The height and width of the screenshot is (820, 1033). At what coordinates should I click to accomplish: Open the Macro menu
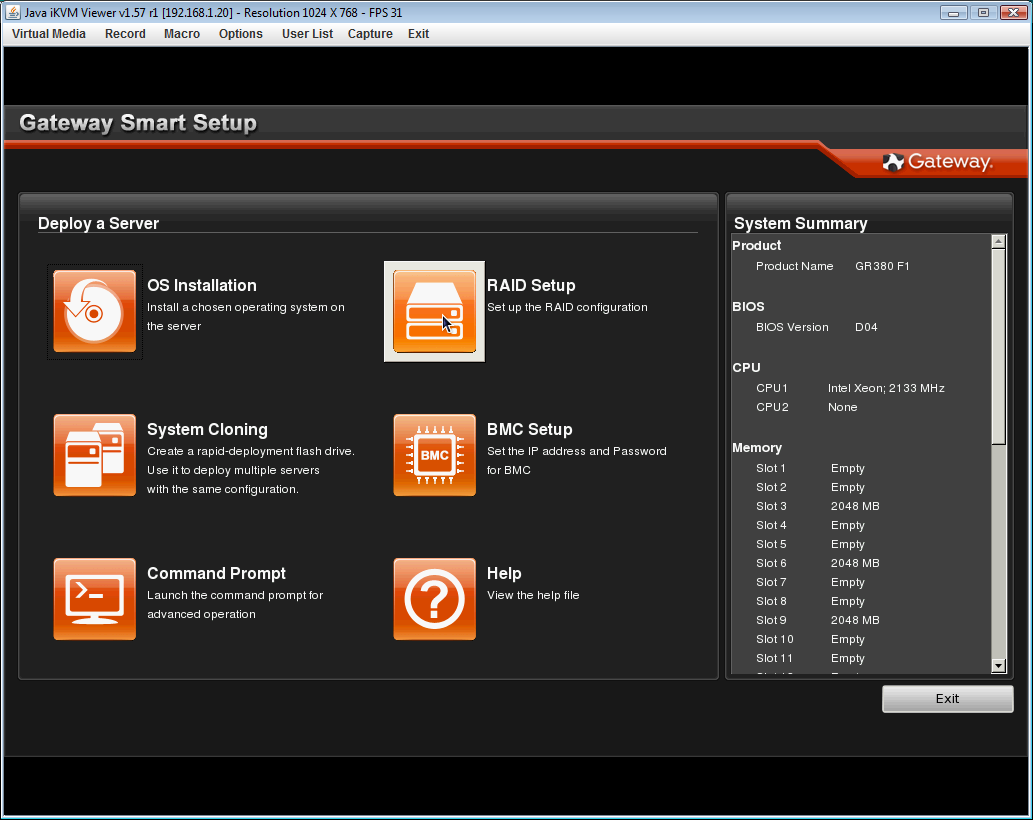pyautogui.click(x=182, y=34)
